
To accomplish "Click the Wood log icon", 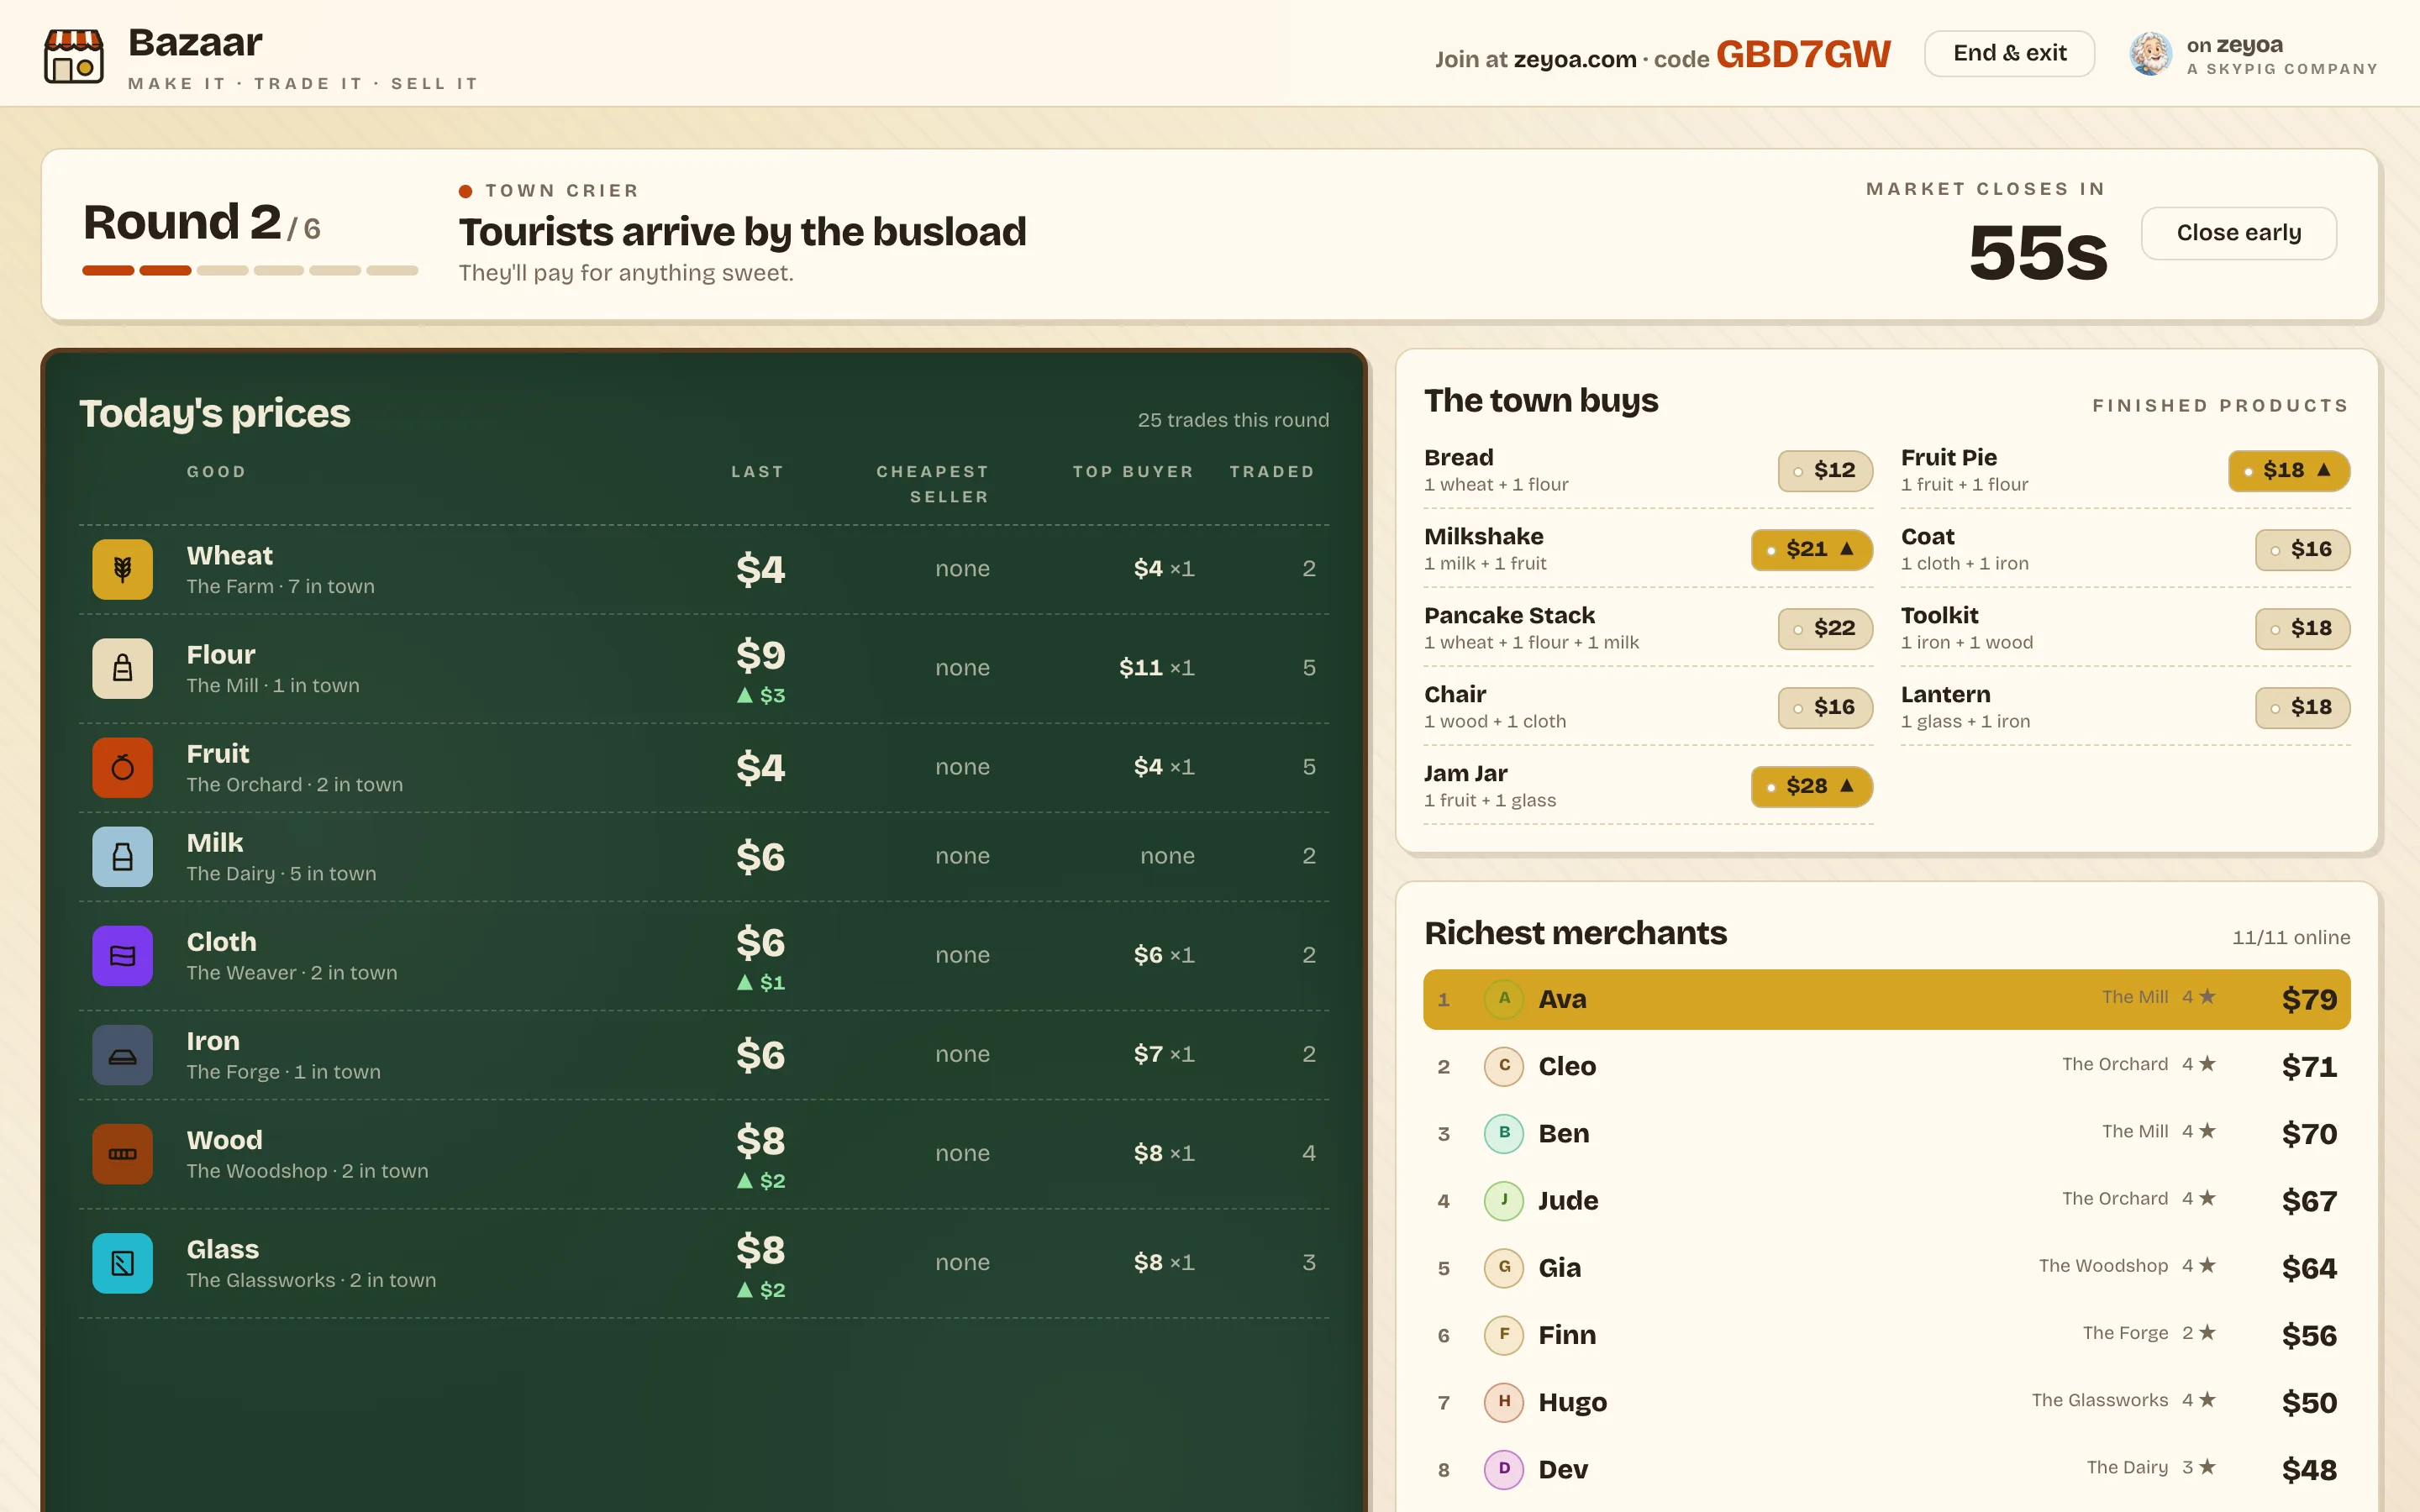I will [x=122, y=1153].
